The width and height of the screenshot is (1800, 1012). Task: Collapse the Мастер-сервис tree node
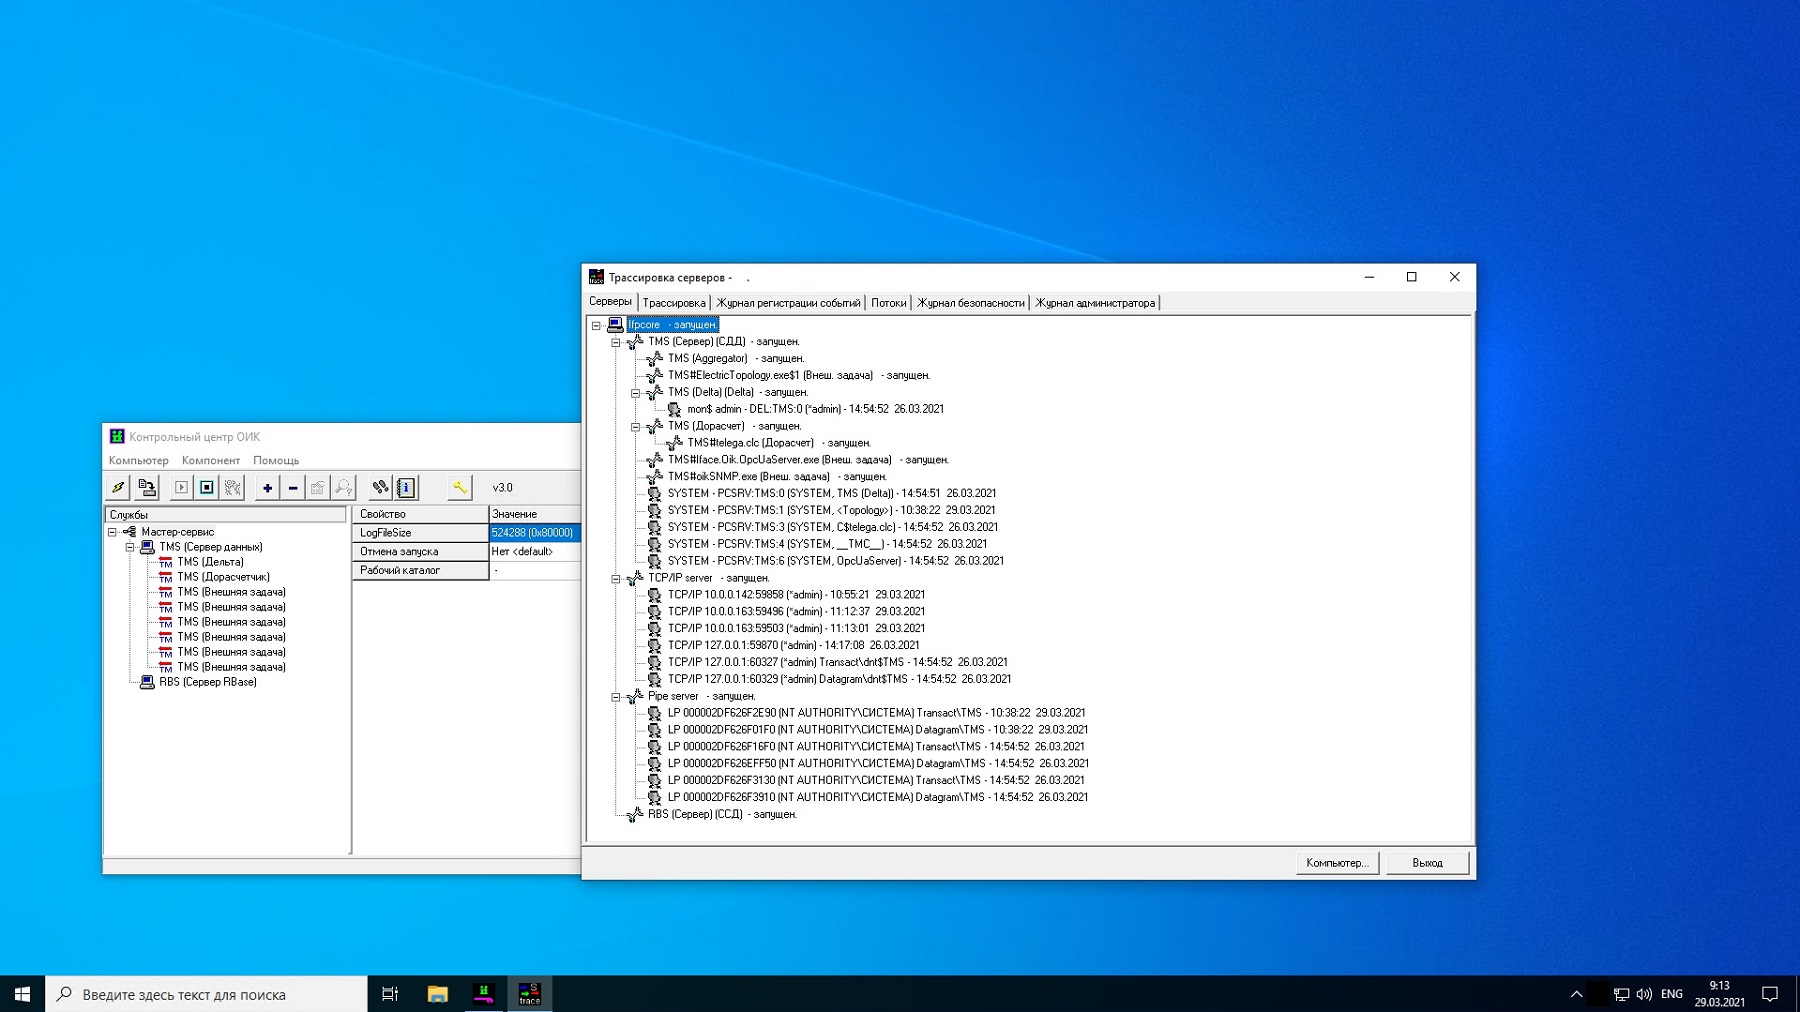click(x=113, y=532)
